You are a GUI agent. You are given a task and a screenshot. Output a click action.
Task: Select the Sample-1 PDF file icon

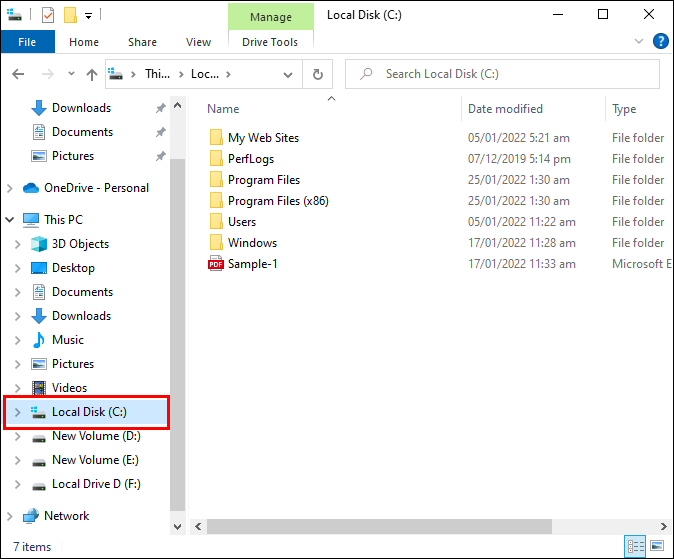(x=216, y=264)
